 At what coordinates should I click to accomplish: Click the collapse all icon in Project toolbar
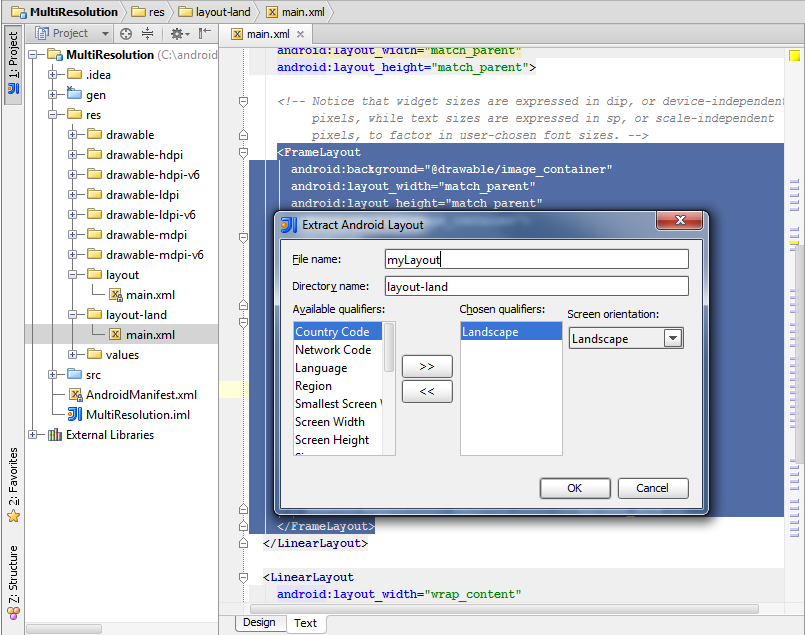[147, 34]
